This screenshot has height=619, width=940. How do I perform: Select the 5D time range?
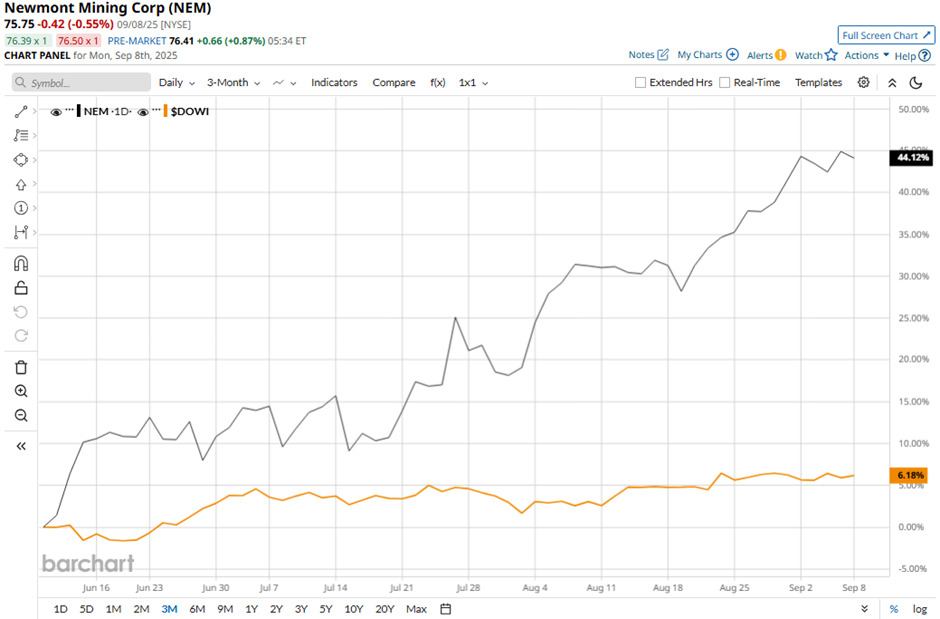click(87, 609)
